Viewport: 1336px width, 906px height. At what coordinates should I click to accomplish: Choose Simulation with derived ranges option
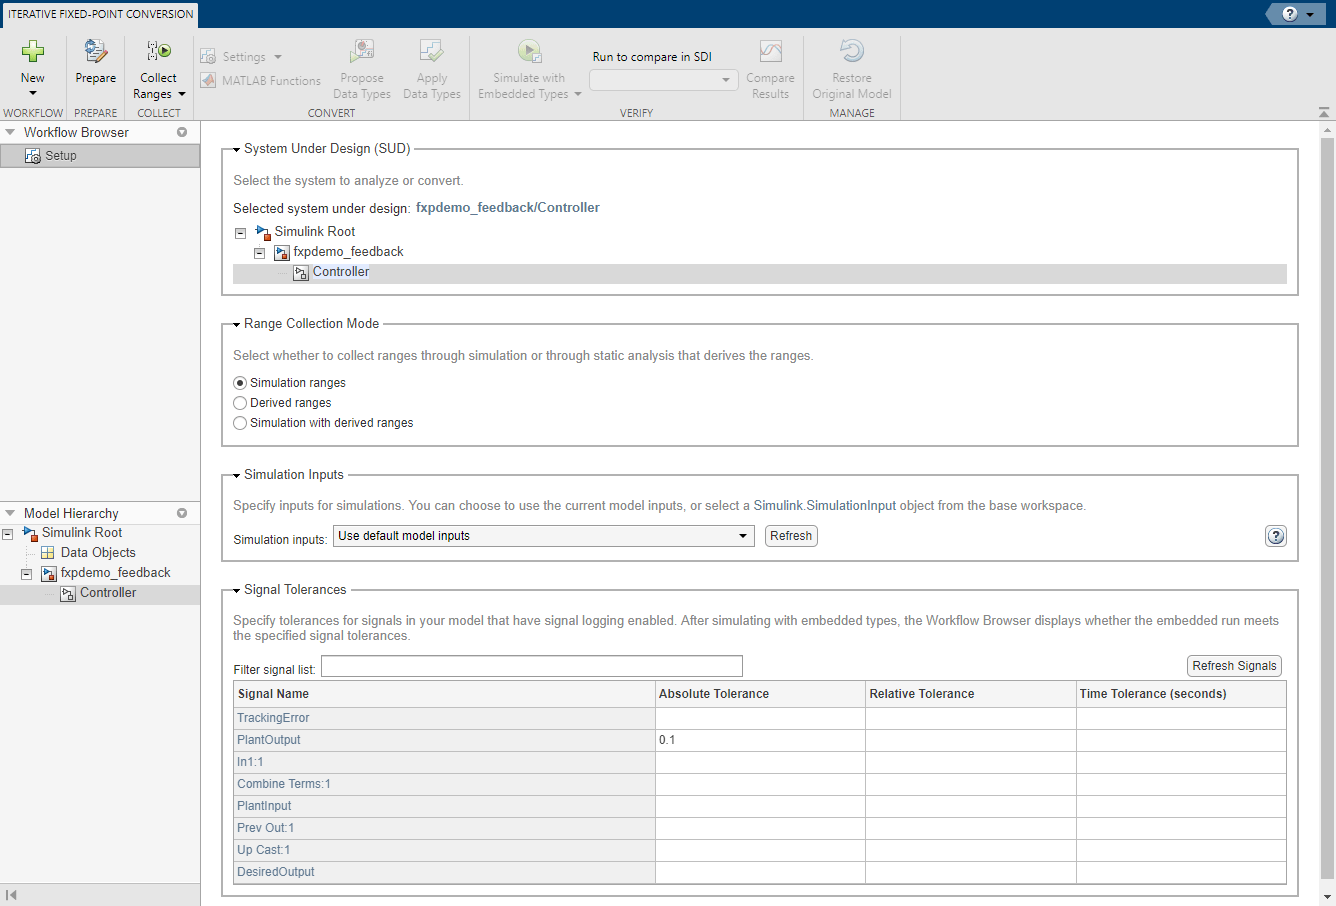323,423
